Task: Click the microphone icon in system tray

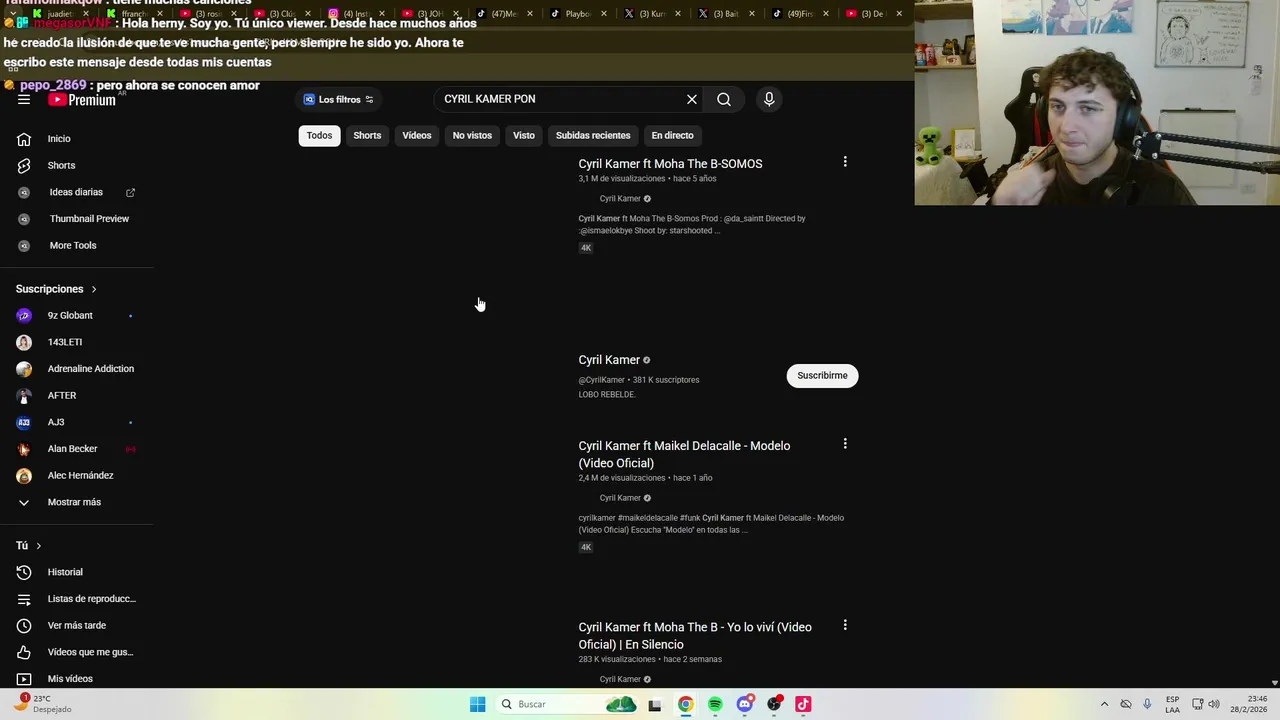Action: click(x=1147, y=704)
